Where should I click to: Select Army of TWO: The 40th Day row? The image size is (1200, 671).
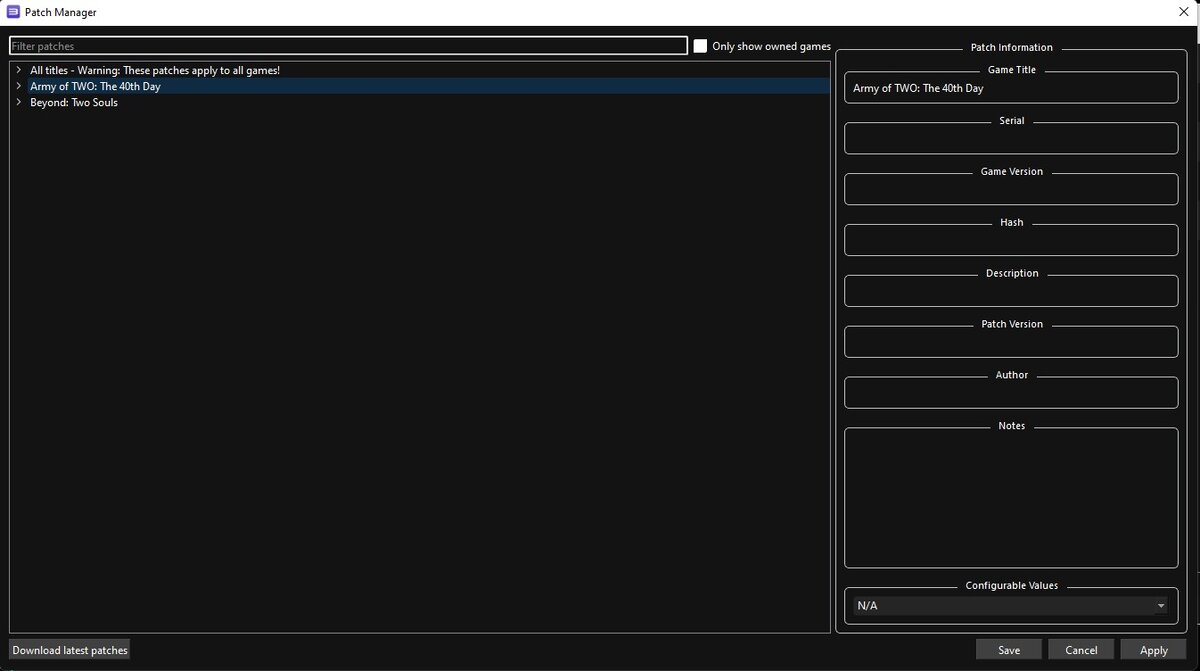[420, 86]
